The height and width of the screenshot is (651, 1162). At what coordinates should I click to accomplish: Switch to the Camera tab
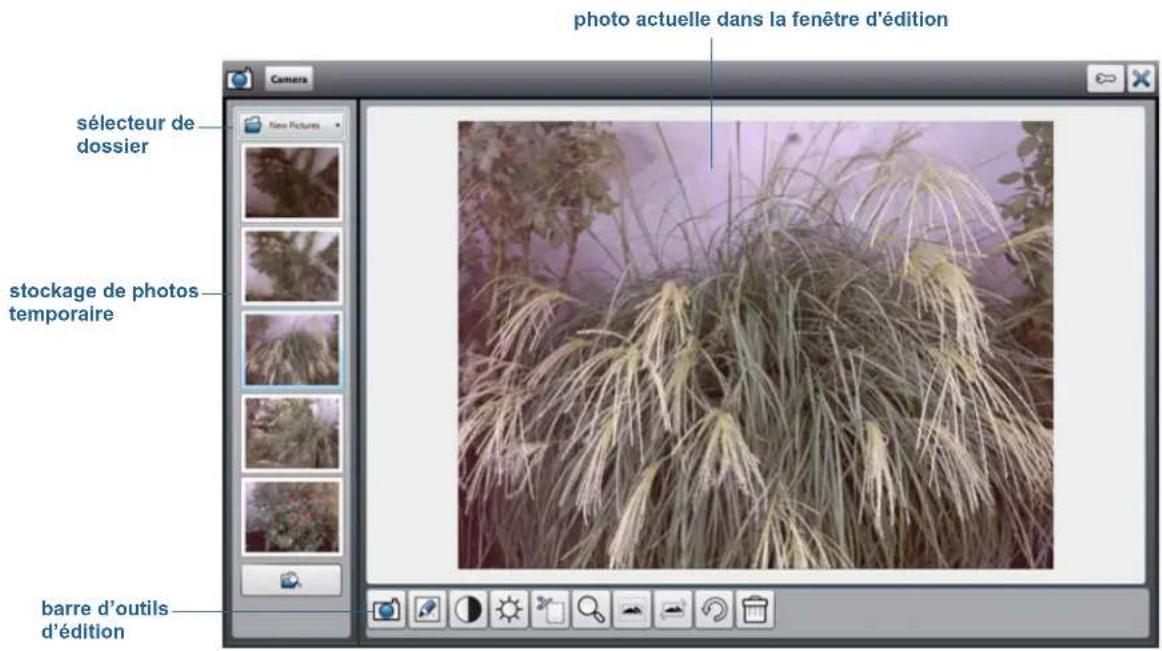coord(289,77)
